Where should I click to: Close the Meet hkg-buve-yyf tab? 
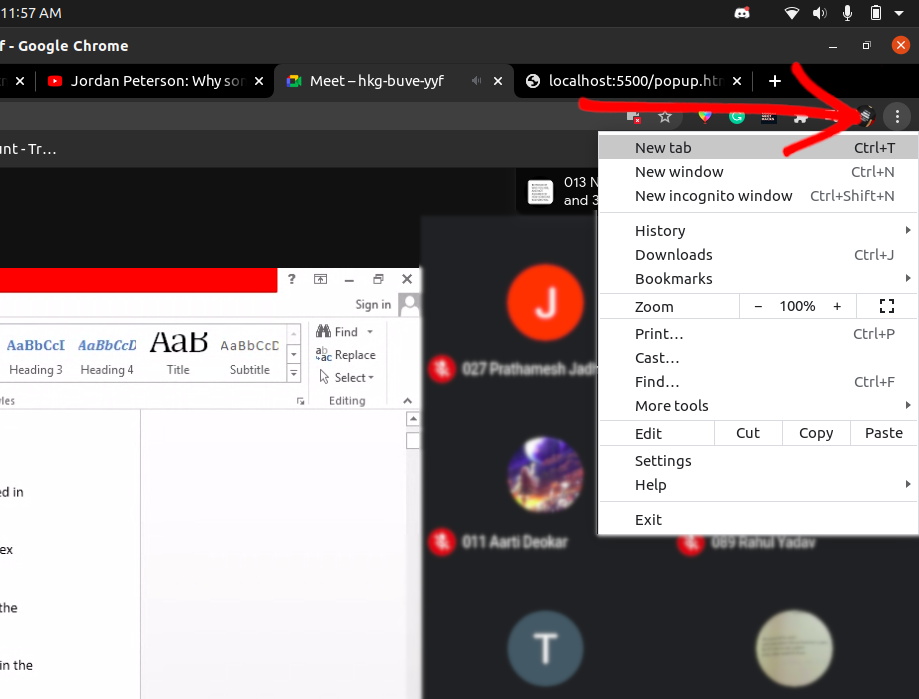click(x=498, y=81)
